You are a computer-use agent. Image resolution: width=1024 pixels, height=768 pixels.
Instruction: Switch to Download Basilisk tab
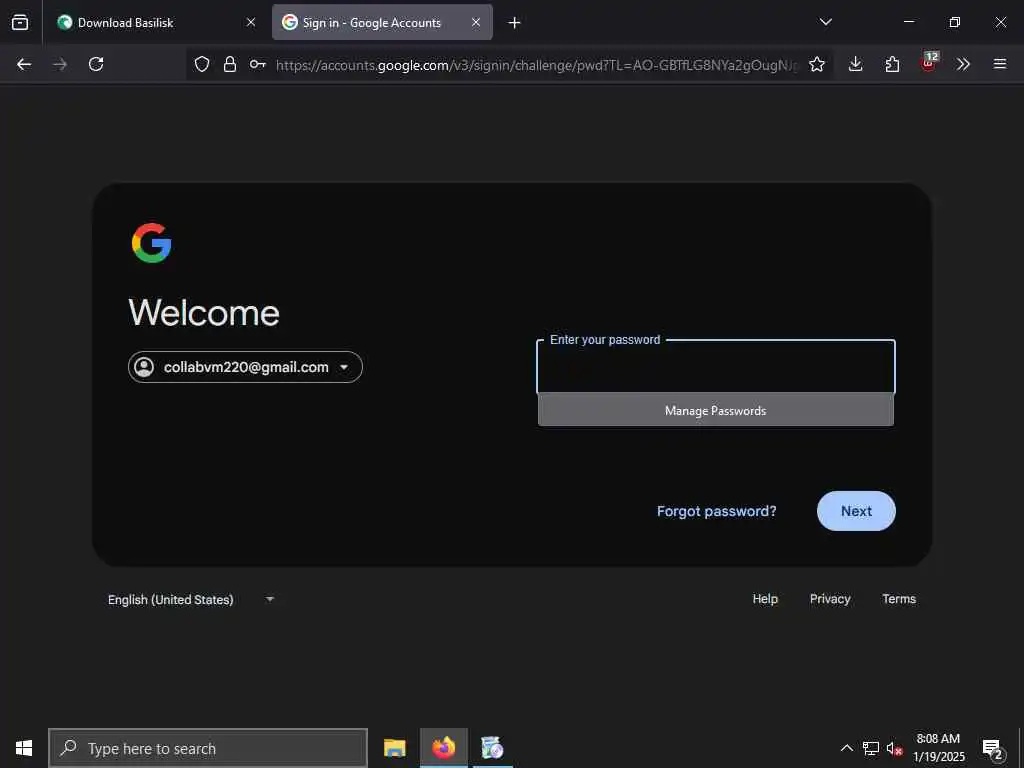tap(157, 22)
